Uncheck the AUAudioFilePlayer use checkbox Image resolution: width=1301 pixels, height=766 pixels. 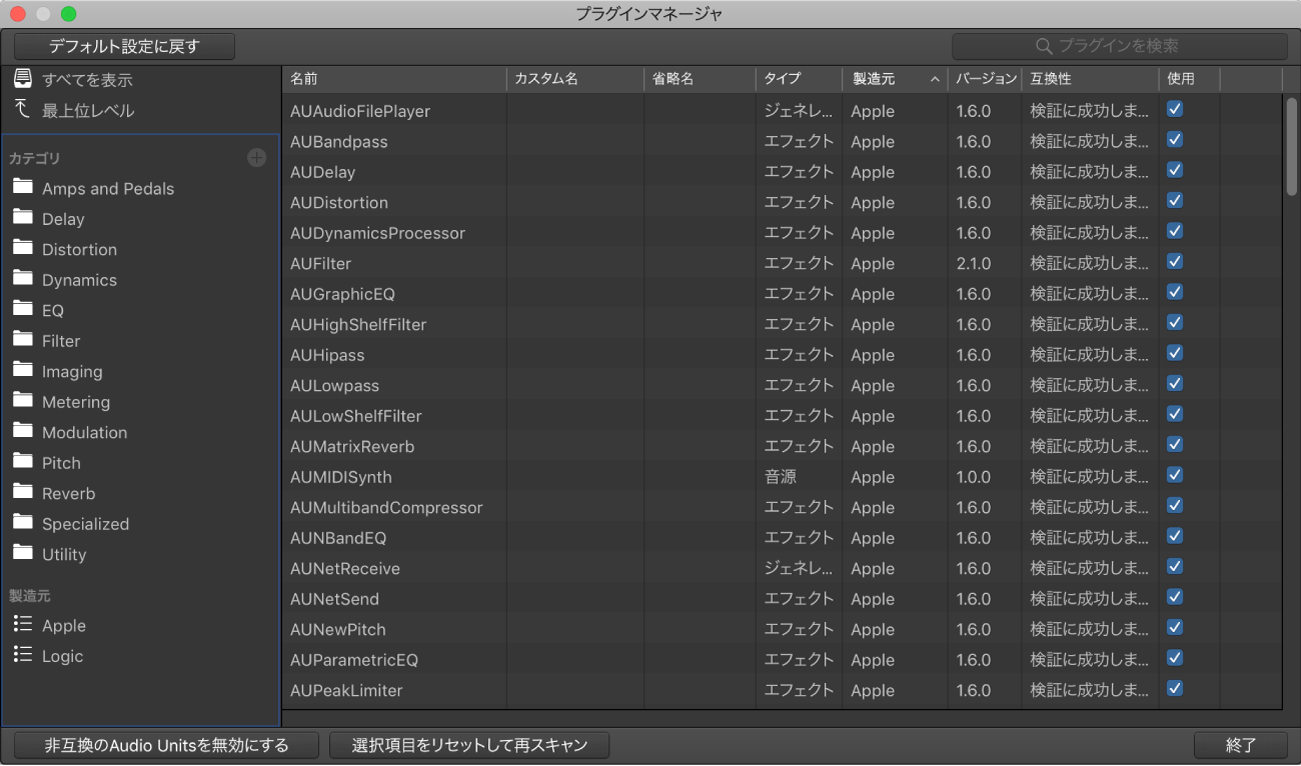[x=1175, y=110]
